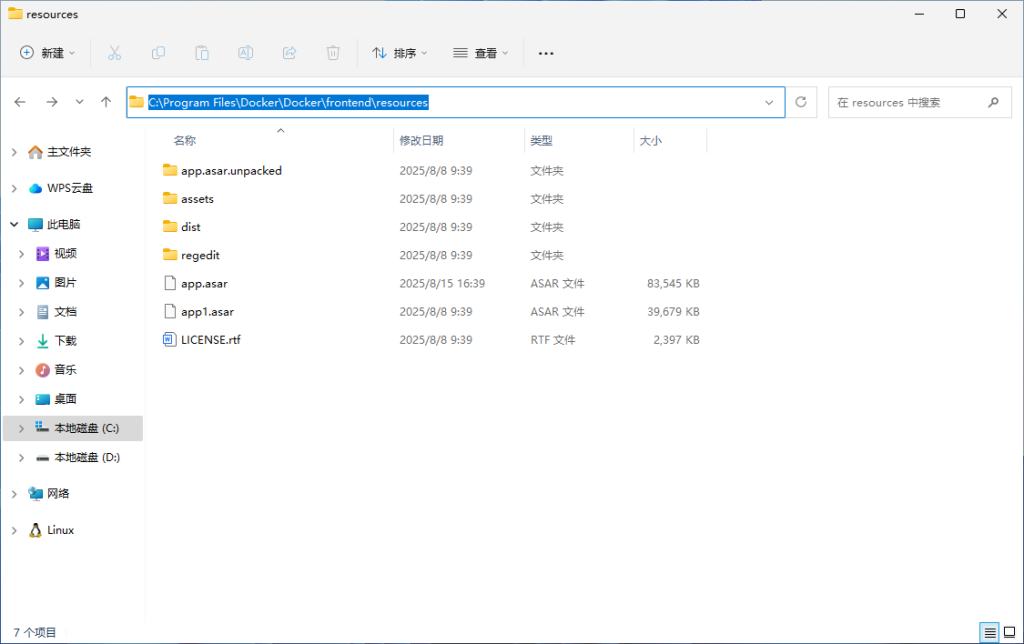Open the 查看 view dropdown
This screenshot has width=1024, height=644.
479,52
